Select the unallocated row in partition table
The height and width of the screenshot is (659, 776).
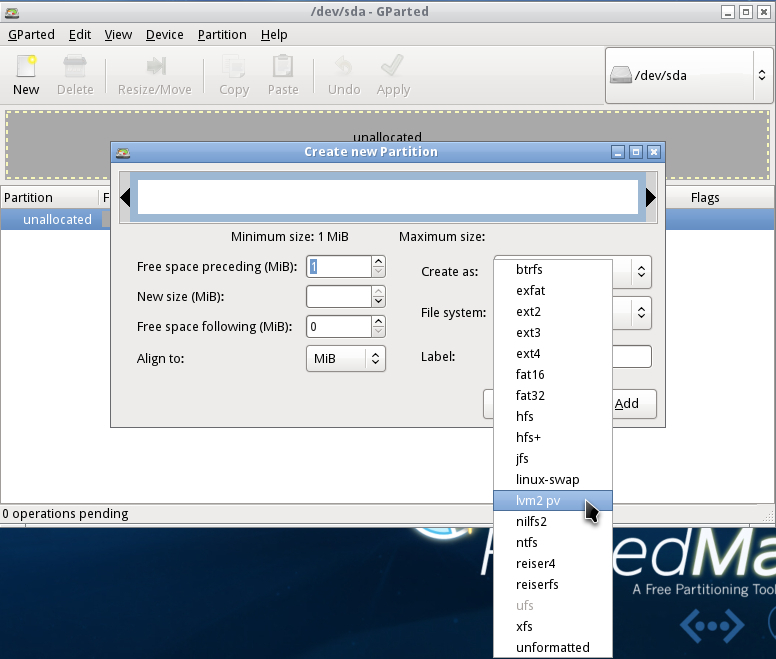(x=55, y=219)
